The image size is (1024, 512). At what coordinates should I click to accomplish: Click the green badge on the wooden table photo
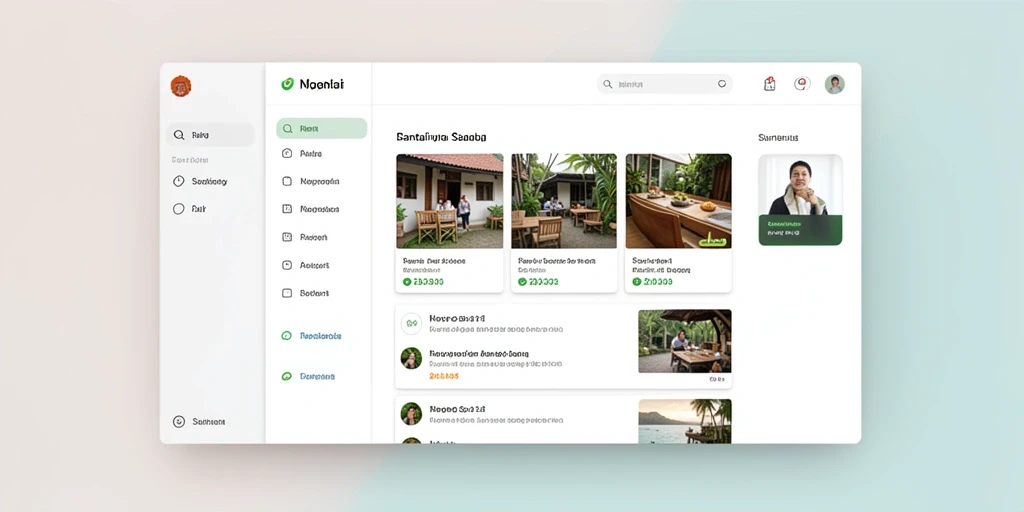click(713, 242)
